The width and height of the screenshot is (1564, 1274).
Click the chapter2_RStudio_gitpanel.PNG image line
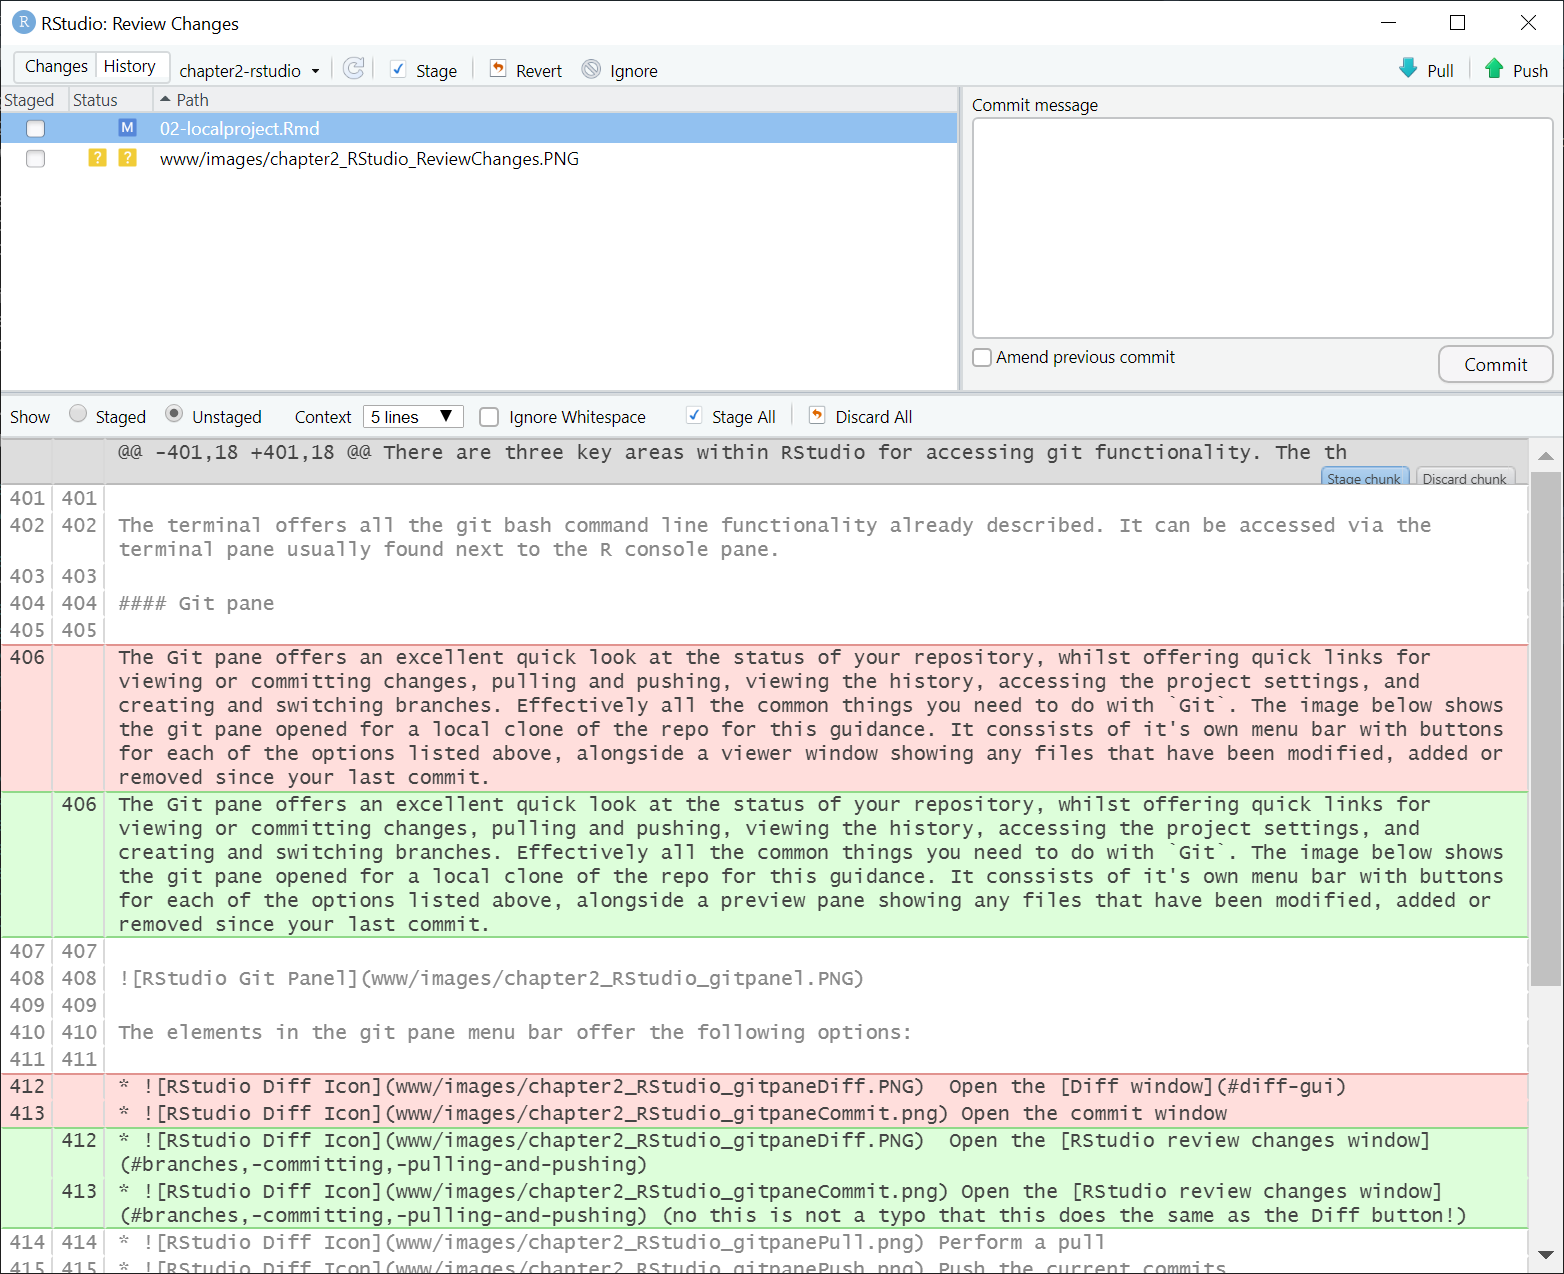click(491, 978)
